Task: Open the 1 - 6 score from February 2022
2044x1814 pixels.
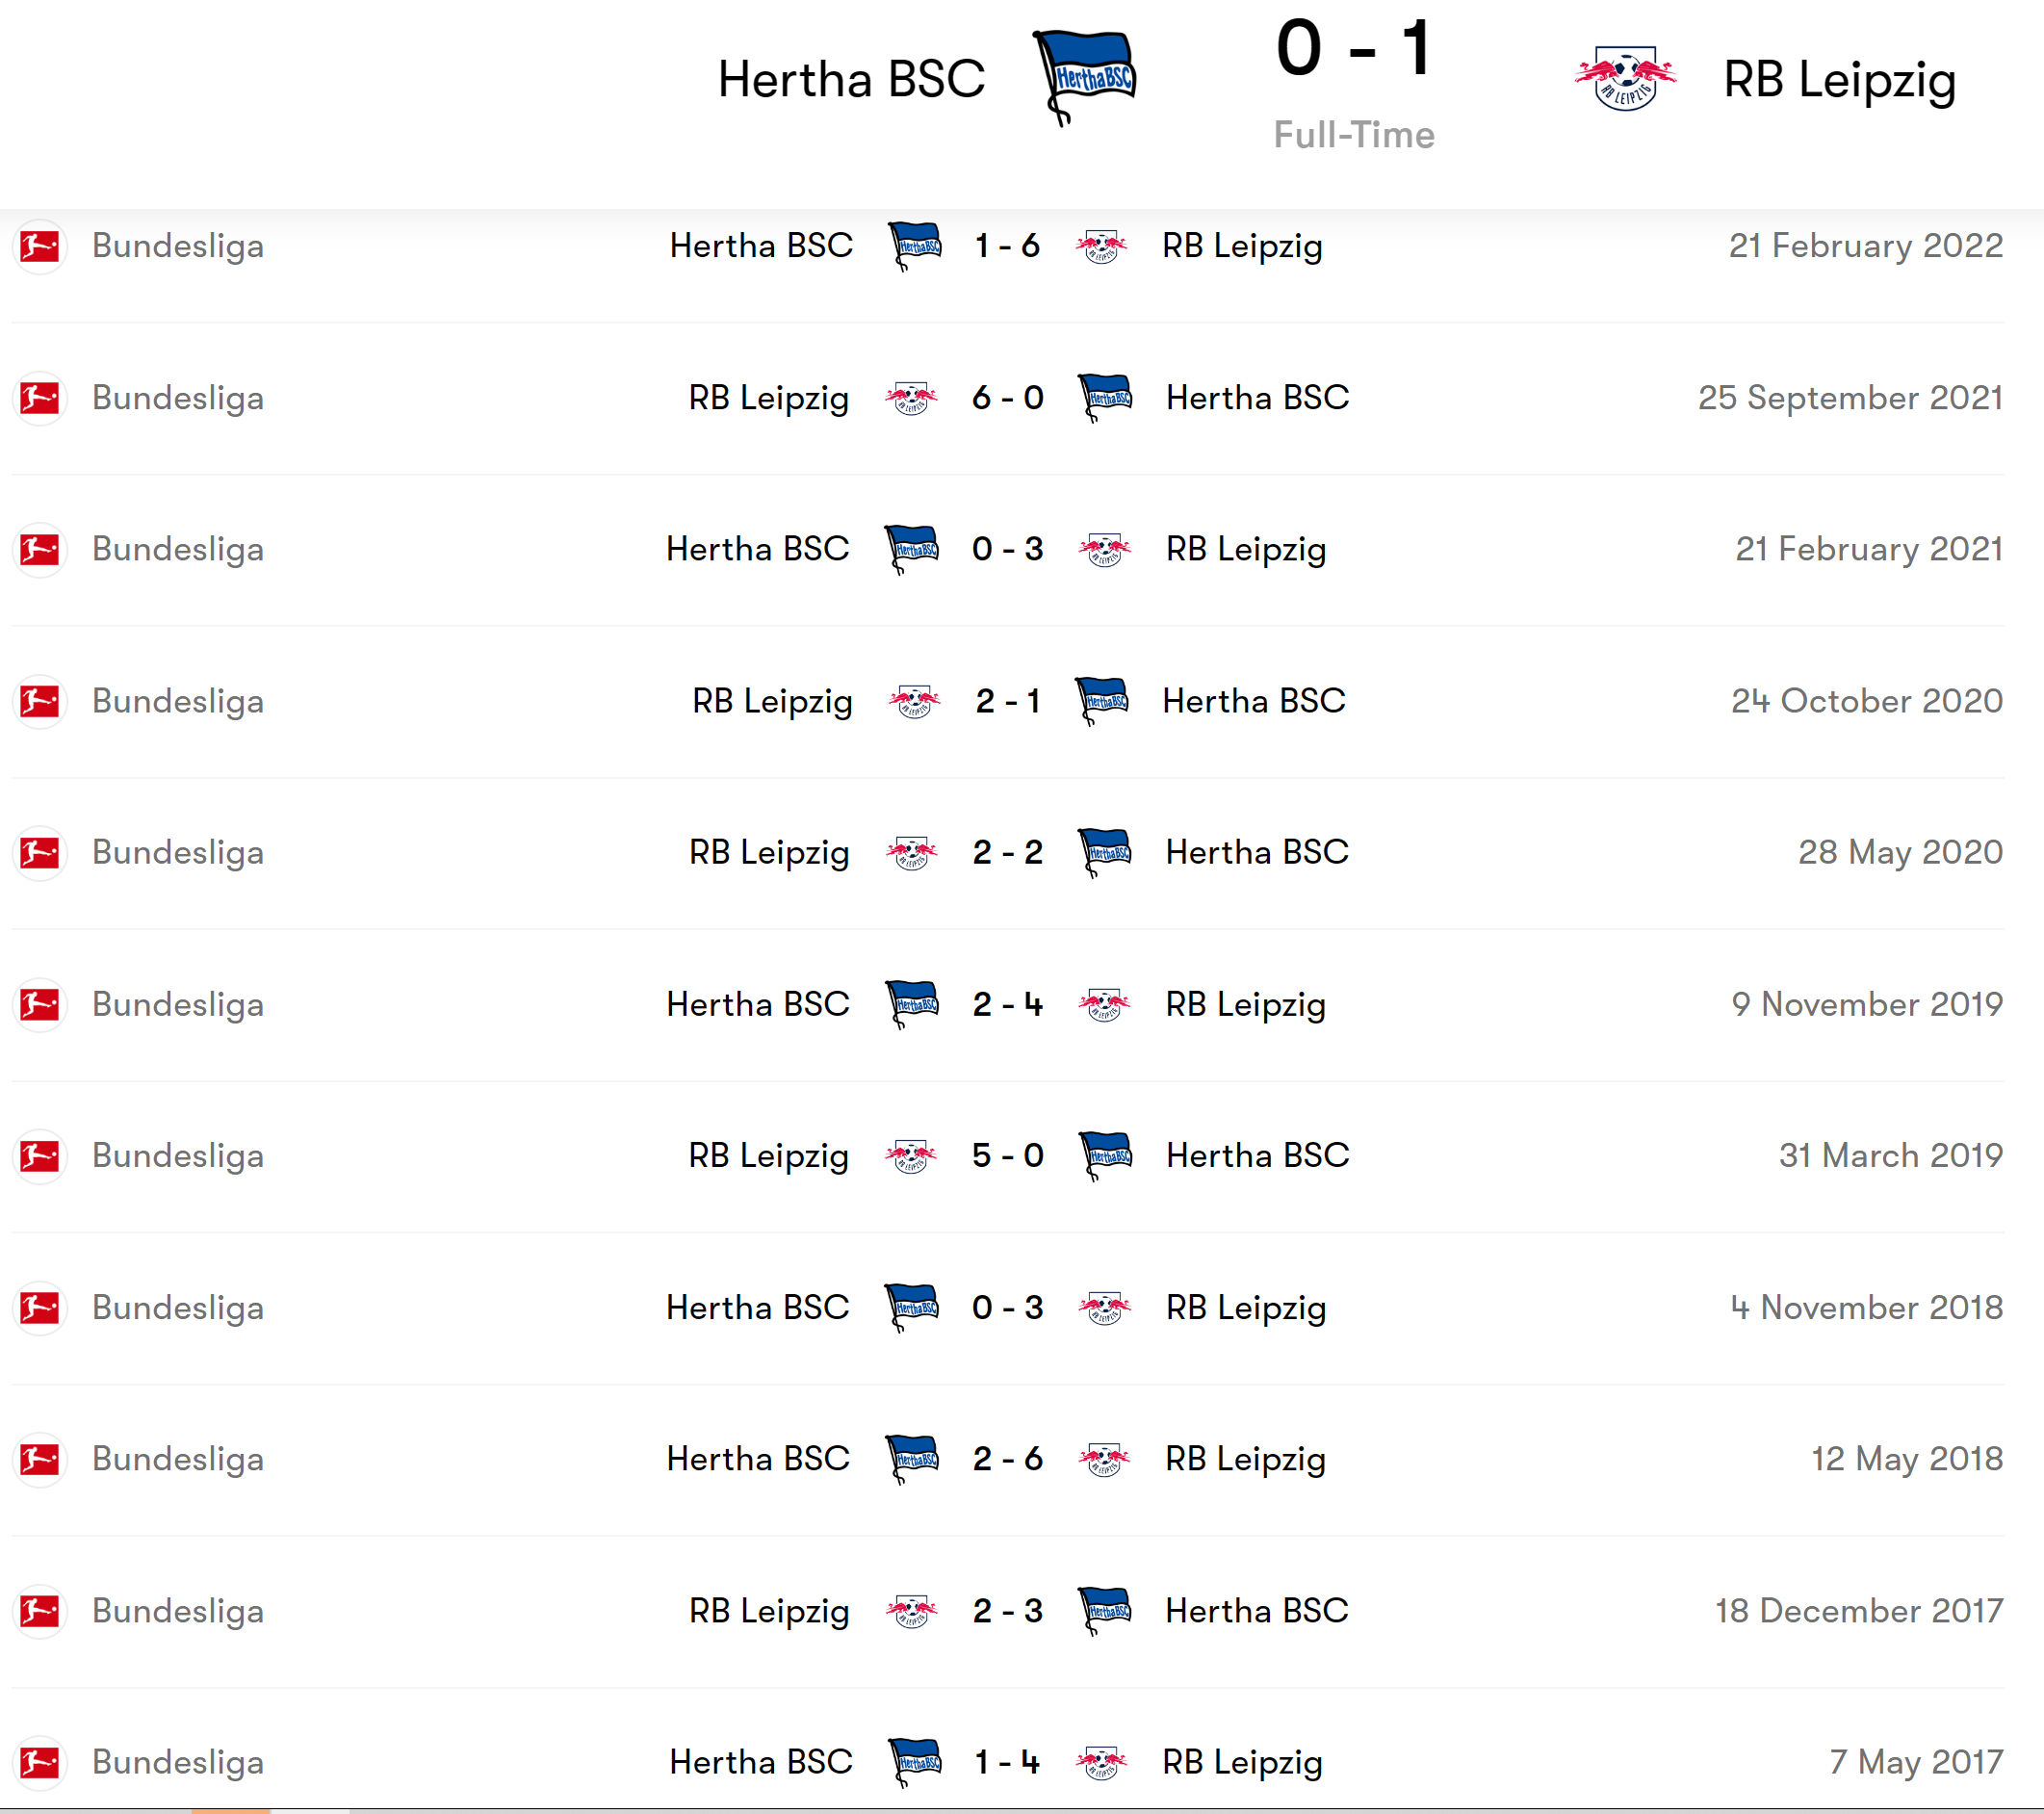Action: 1007,246
